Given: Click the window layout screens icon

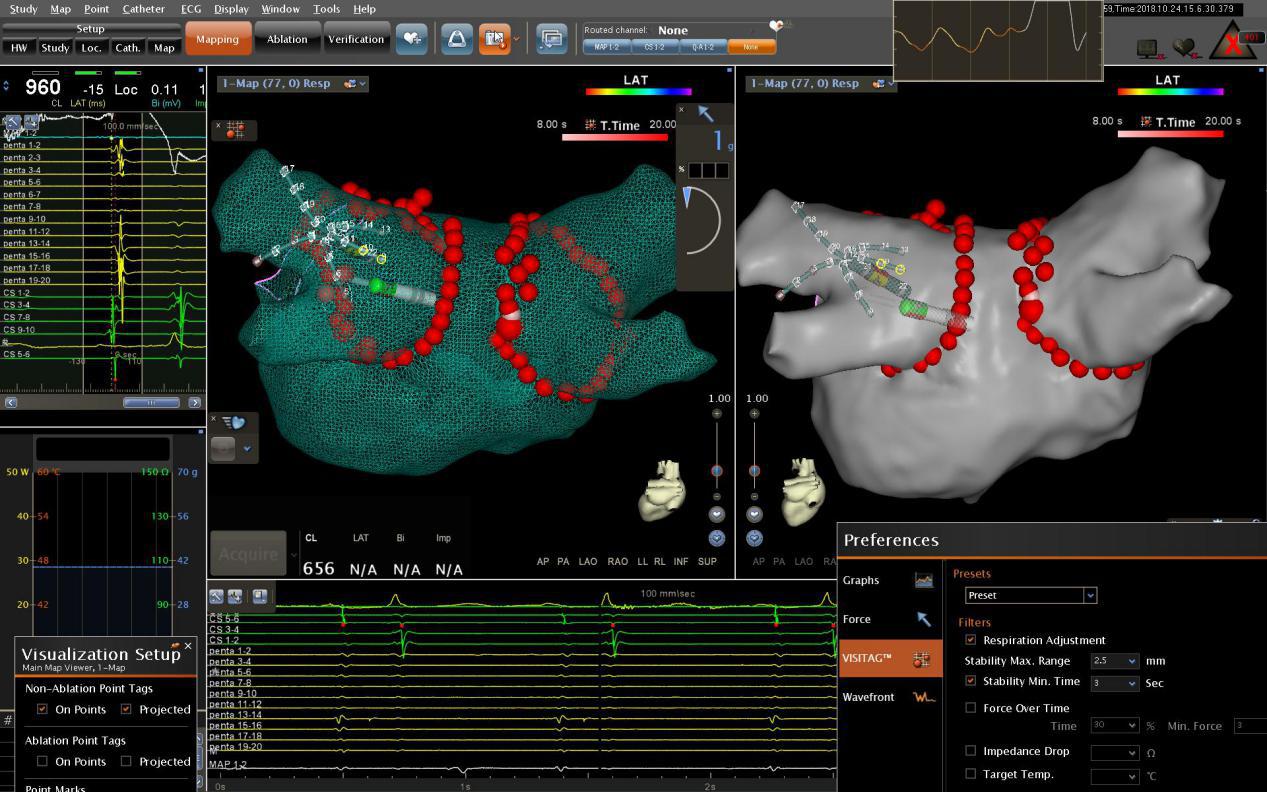Looking at the screenshot, I should 551,39.
